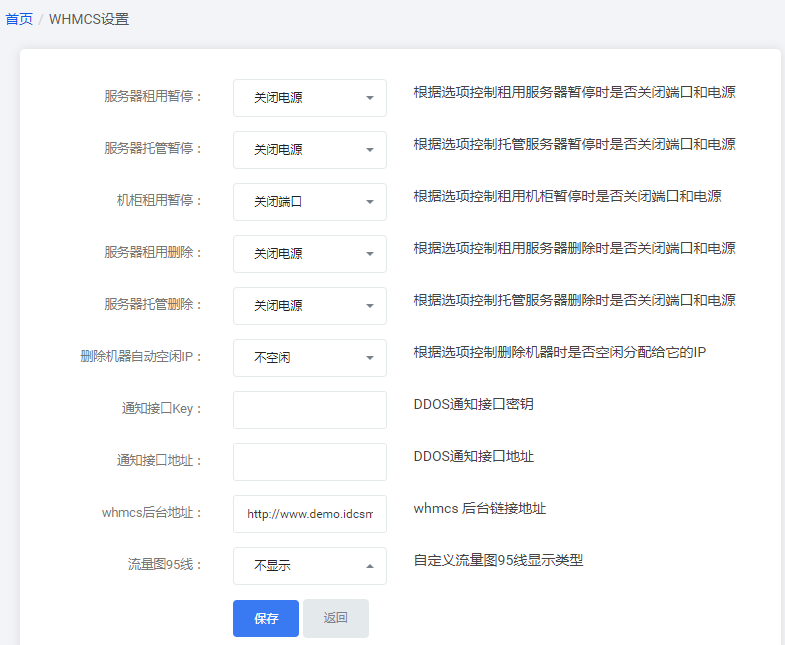Click the whmcs后台地址 URL field
The image size is (785, 645).
[310, 514]
